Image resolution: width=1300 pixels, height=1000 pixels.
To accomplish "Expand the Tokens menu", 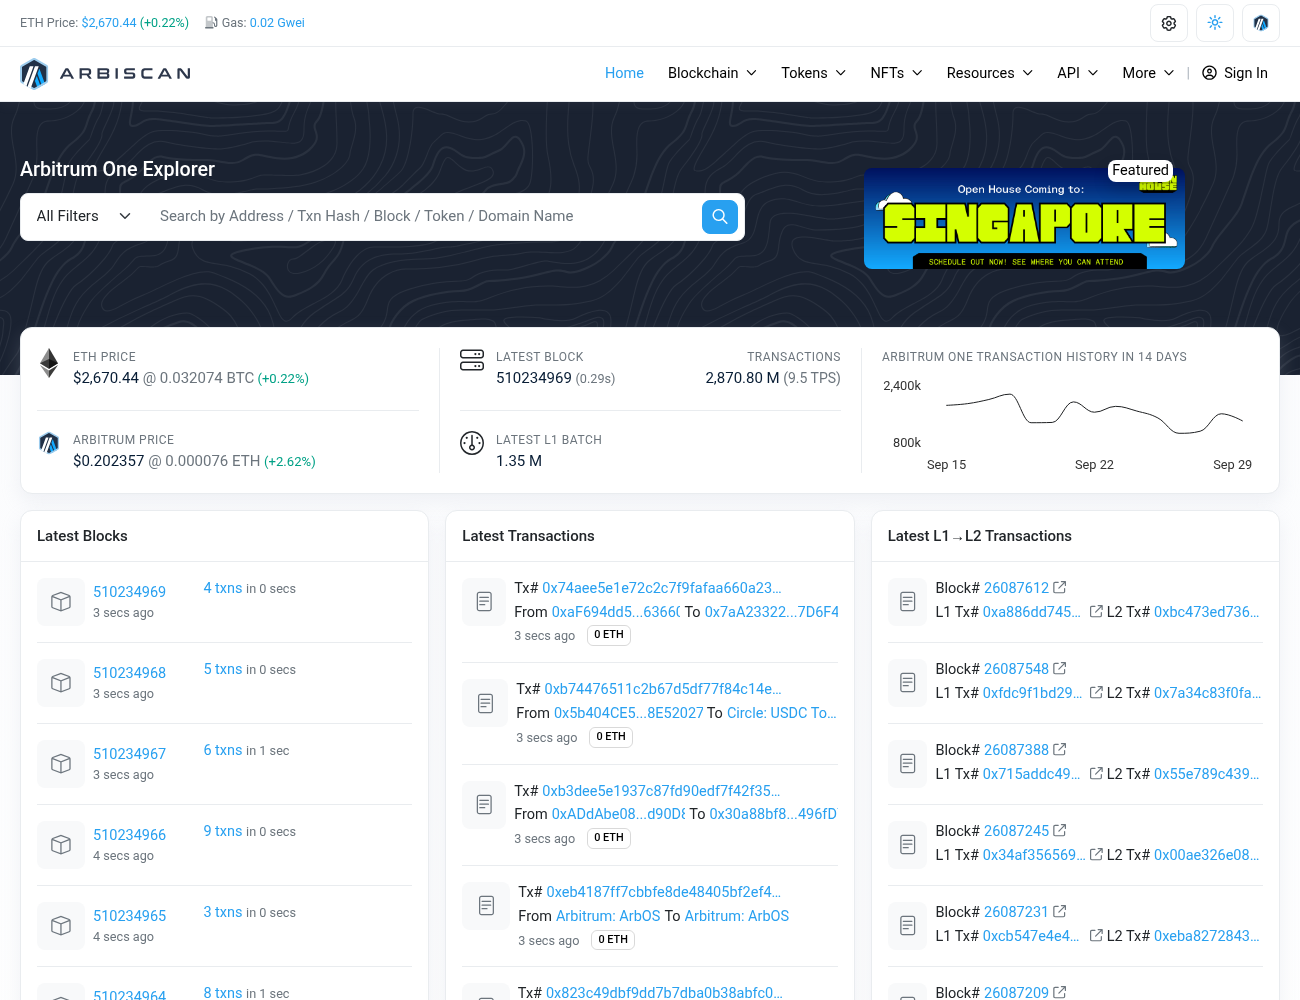I will coord(814,73).
